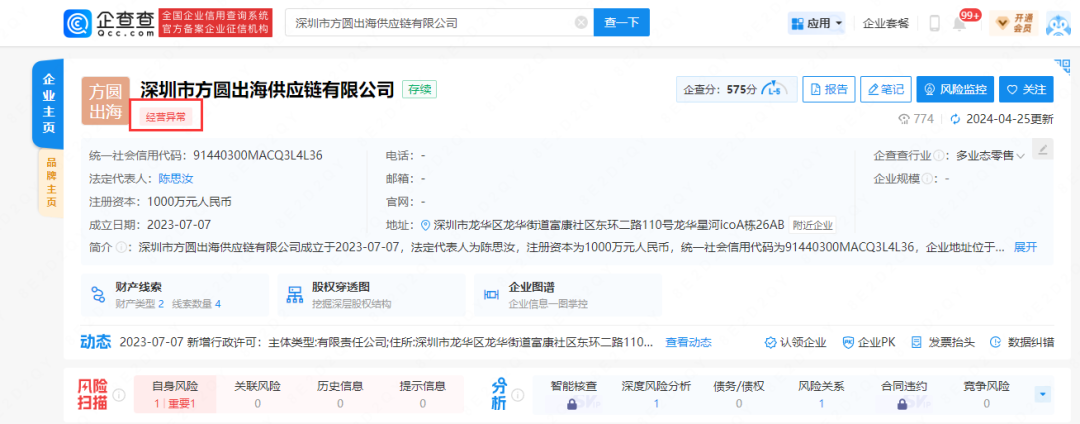Open the 发票抬头 invoice header link
1080x424 pixels.
(x=942, y=342)
